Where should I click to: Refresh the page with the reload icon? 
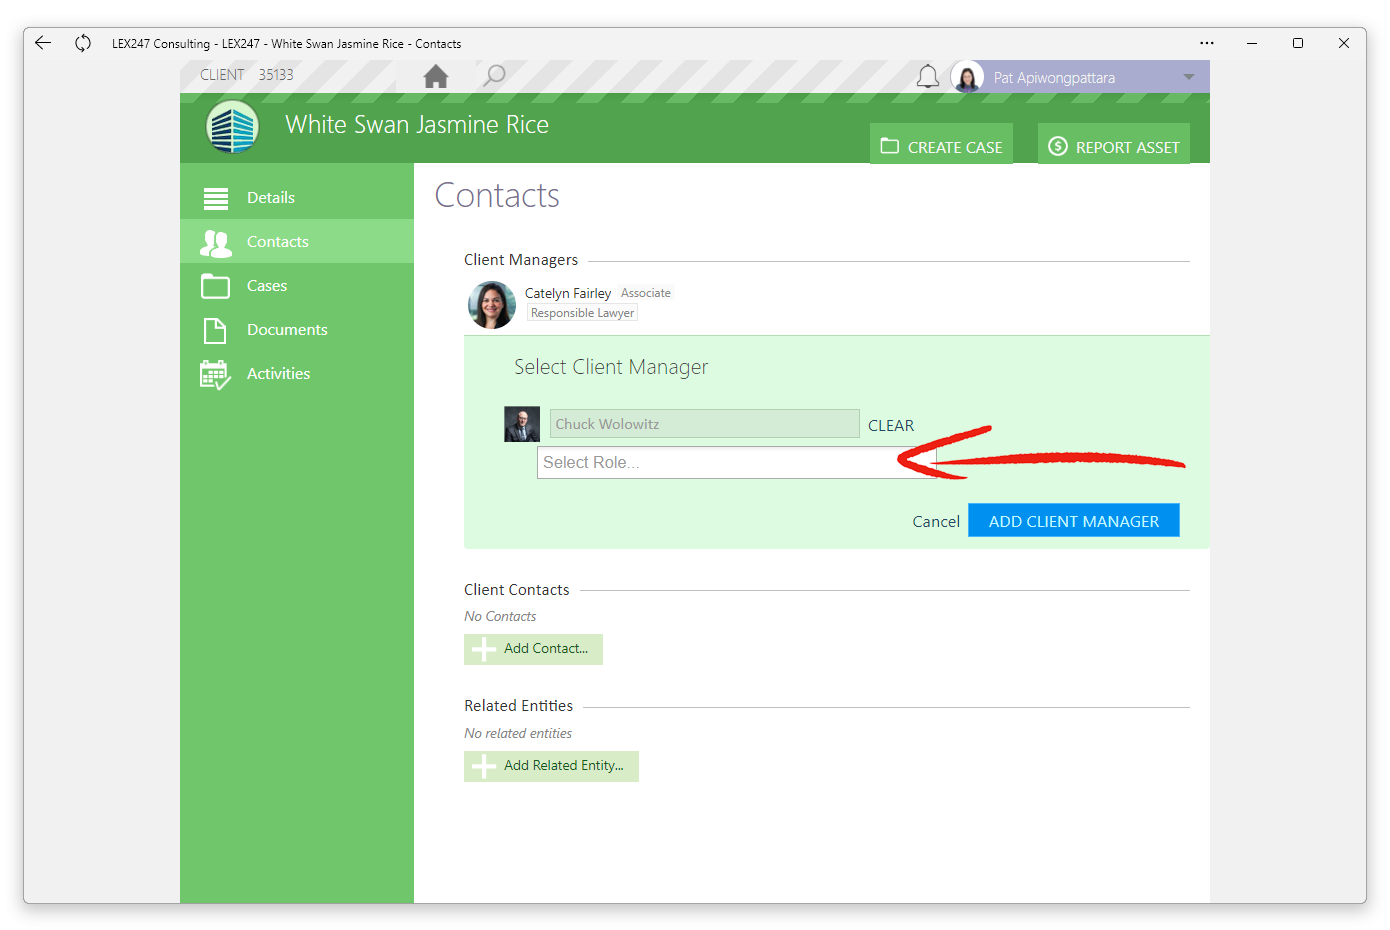(x=83, y=43)
